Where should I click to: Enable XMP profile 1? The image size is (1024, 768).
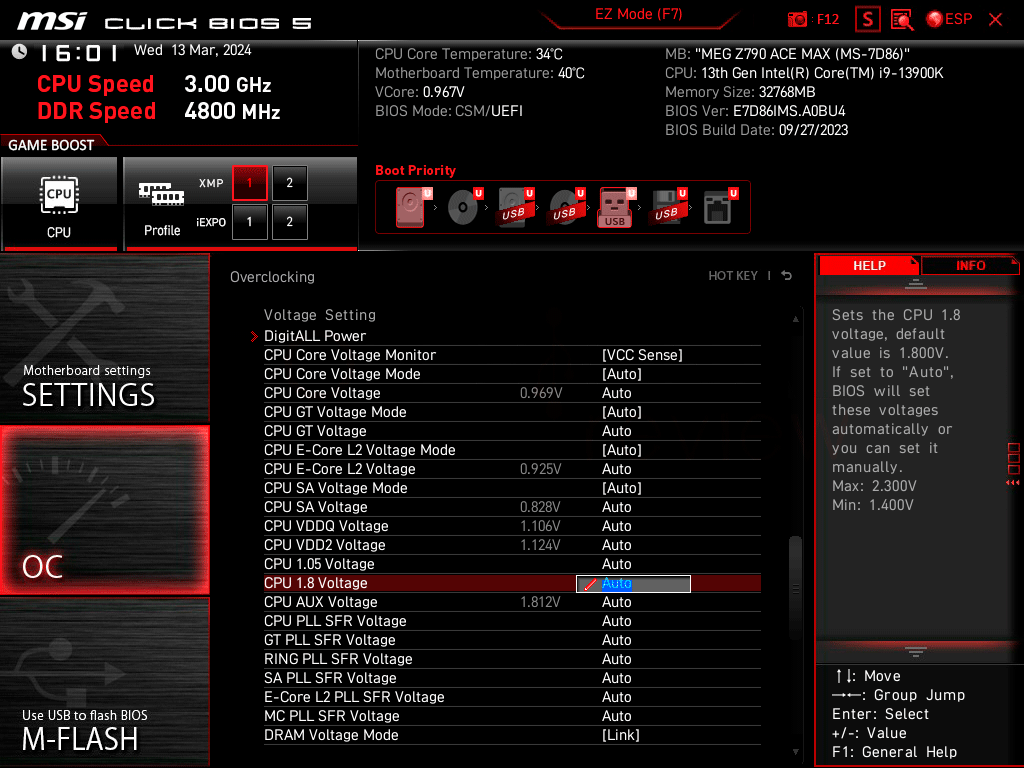point(249,183)
